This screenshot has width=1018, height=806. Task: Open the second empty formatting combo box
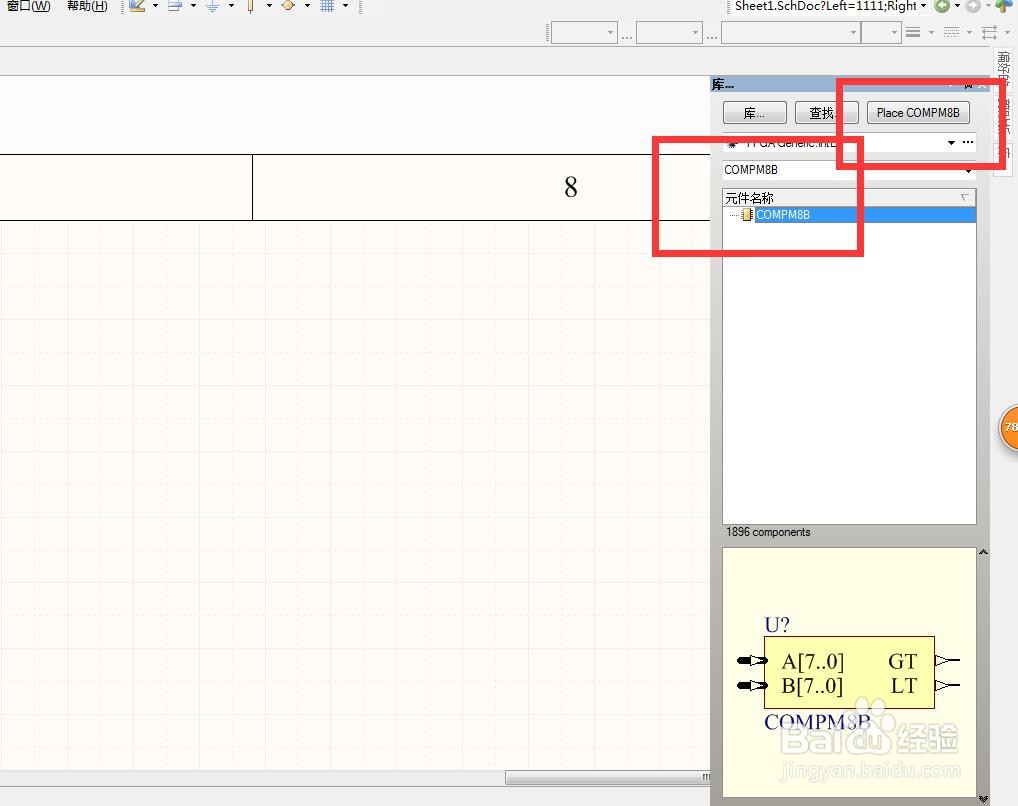[x=669, y=32]
